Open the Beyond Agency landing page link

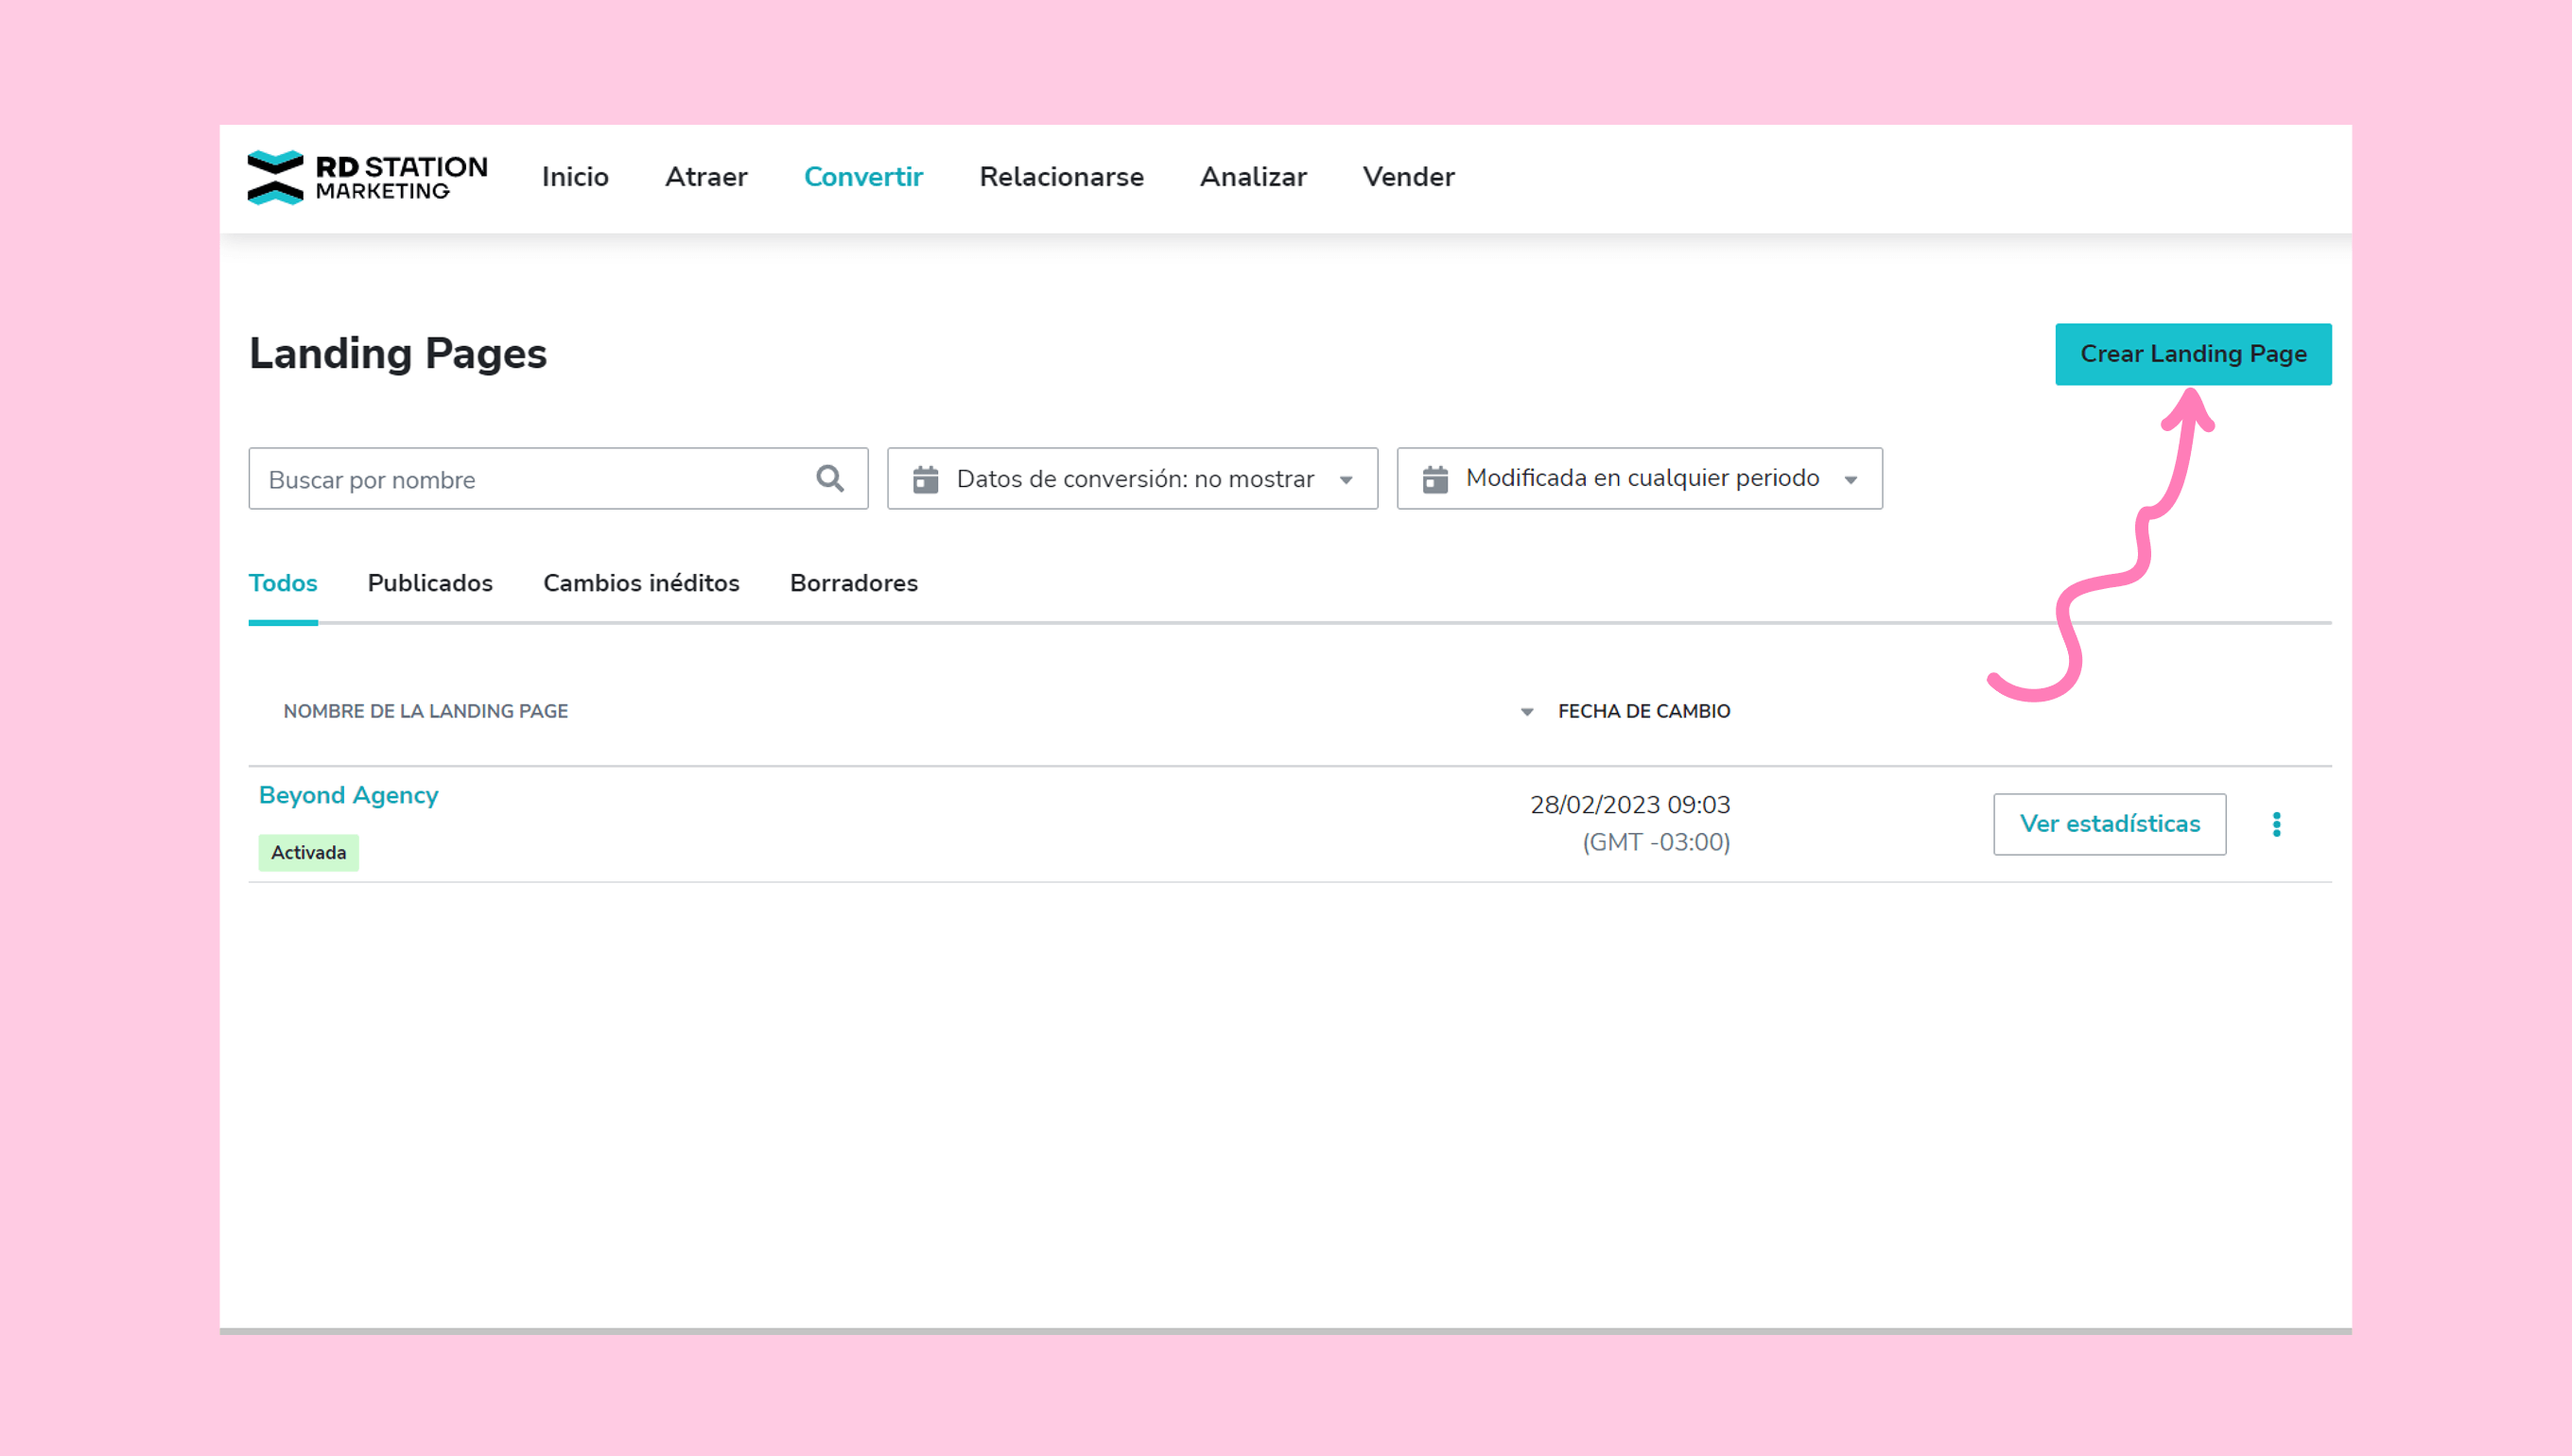[x=348, y=795]
